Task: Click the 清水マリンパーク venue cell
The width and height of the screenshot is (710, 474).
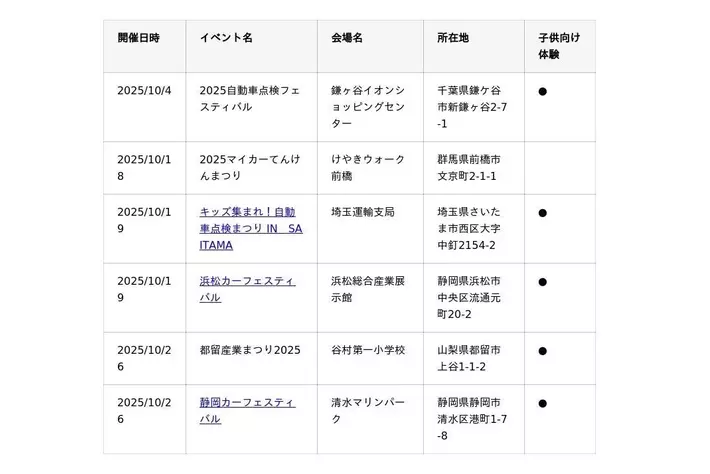Action: (x=368, y=411)
